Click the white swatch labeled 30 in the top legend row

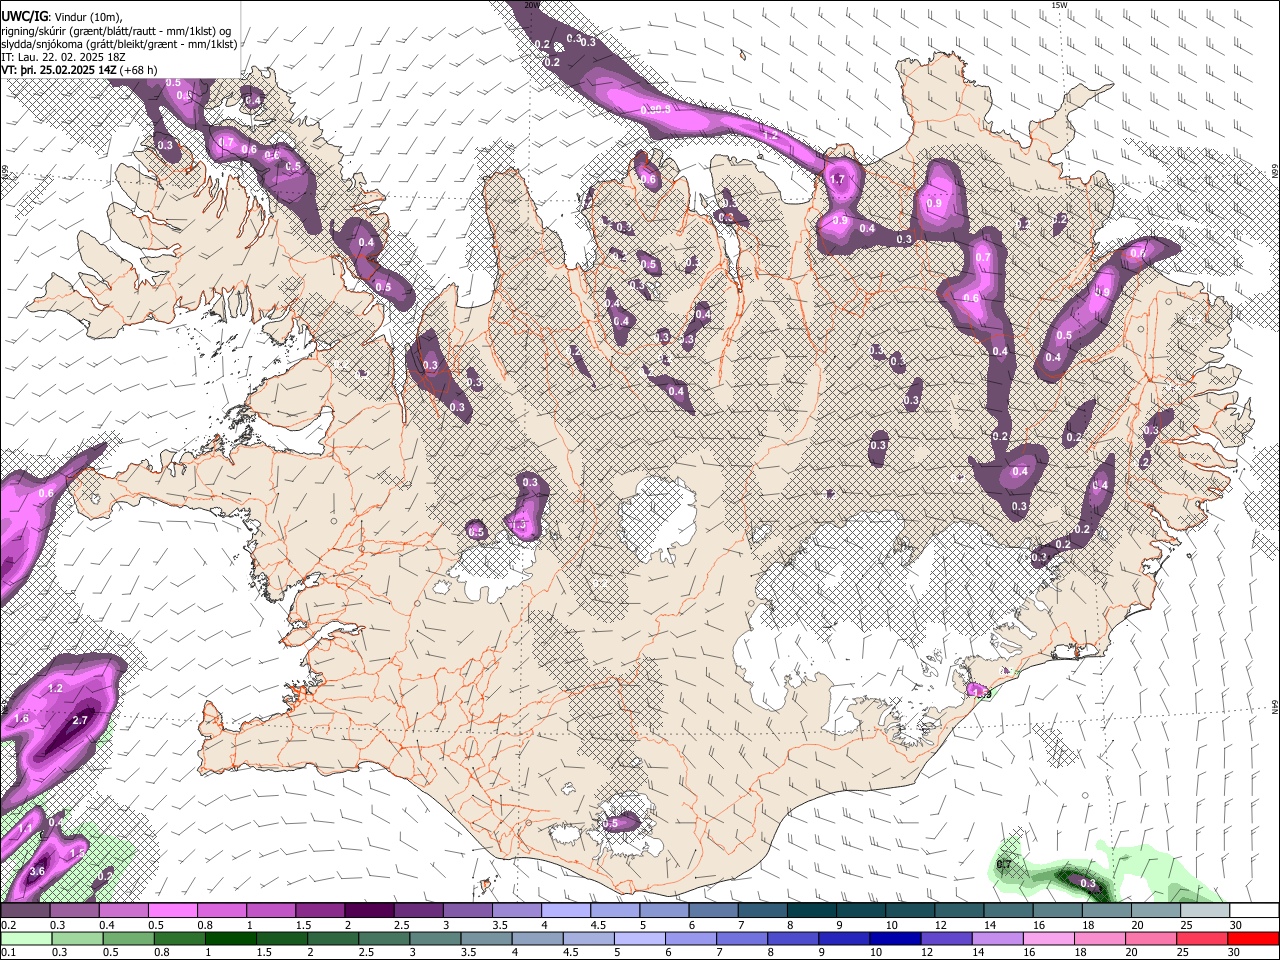(x=1252, y=910)
